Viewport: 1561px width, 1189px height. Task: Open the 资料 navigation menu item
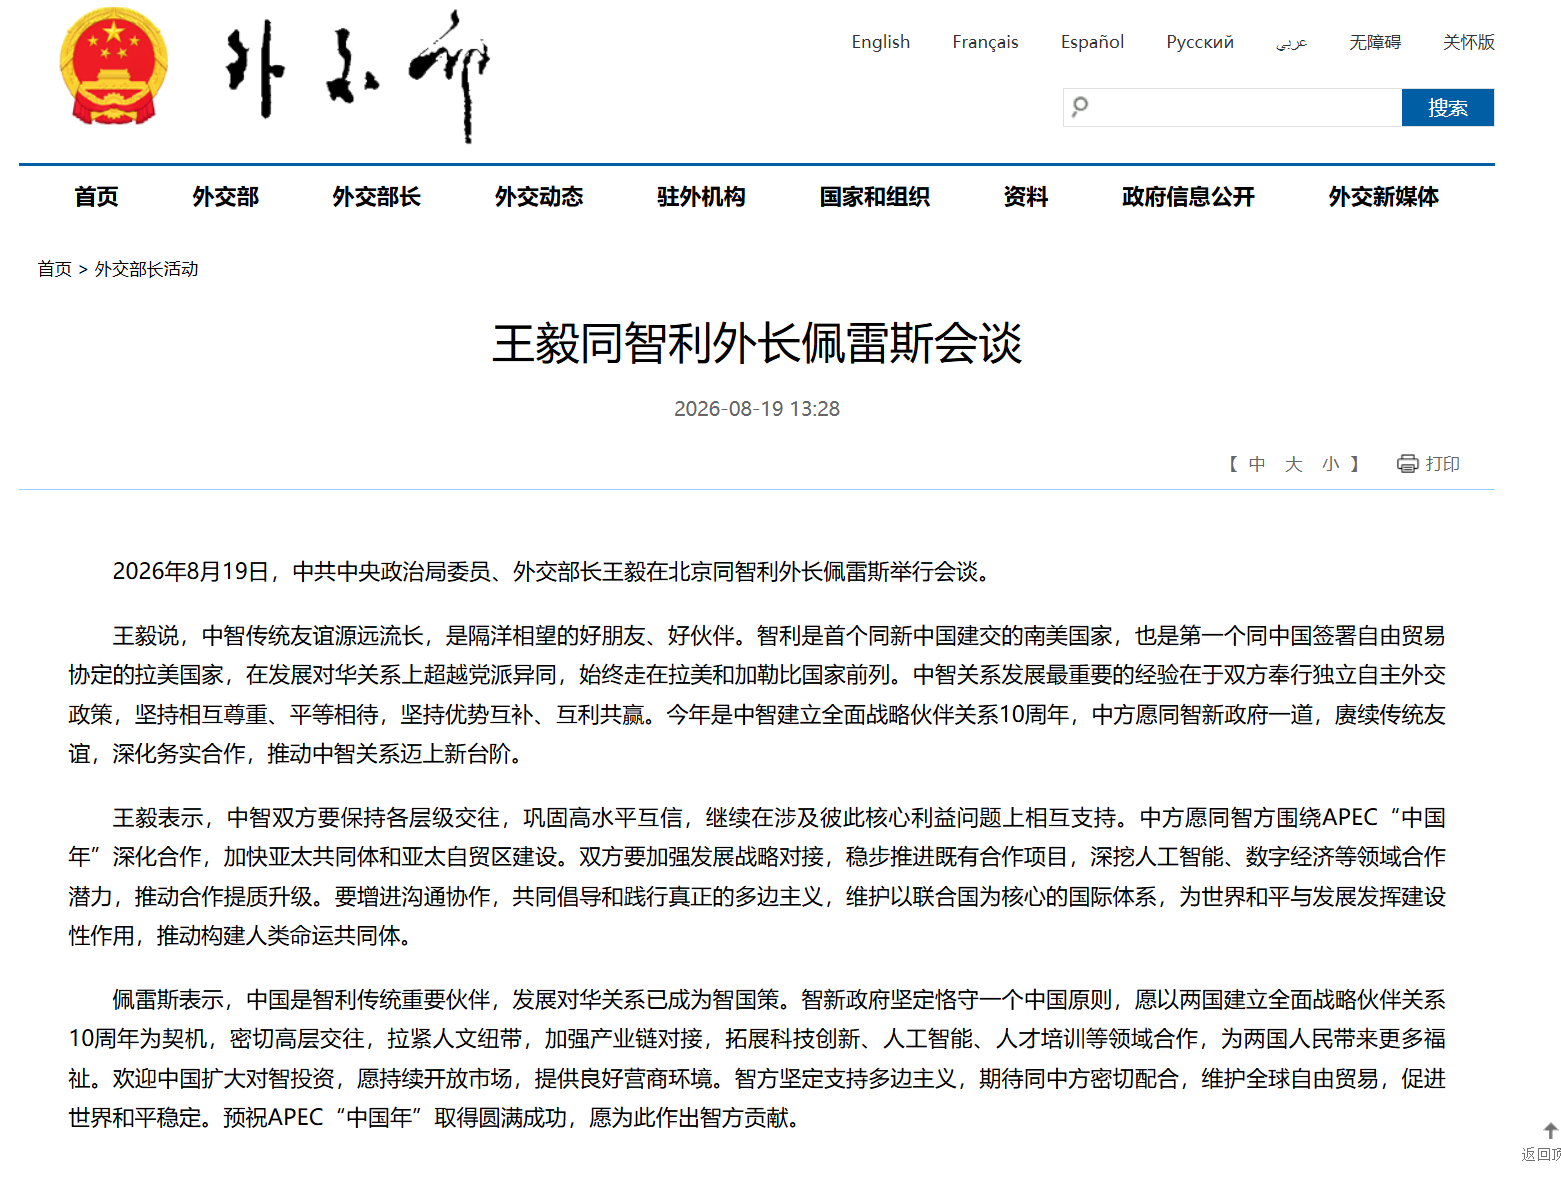coord(1026,197)
